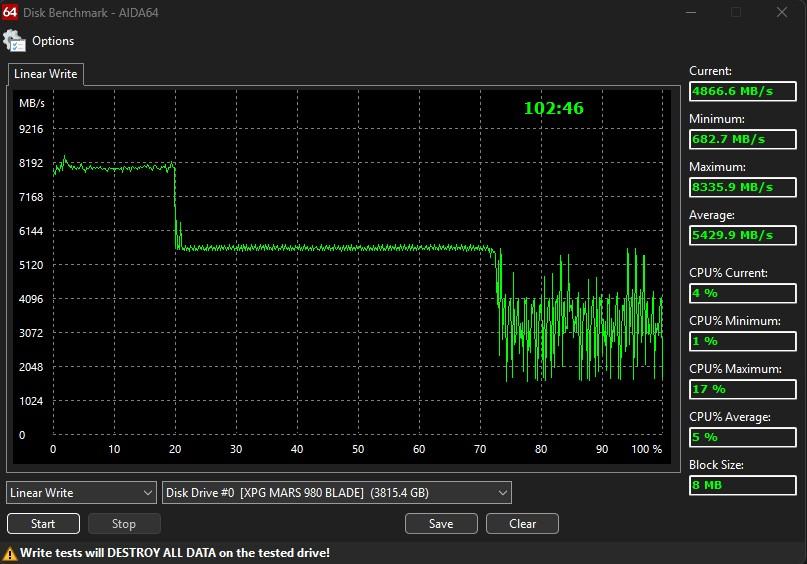Click the CPU% Minimum 1 % field
This screenshot has width=807, height=564.
[x=743, y=341]
